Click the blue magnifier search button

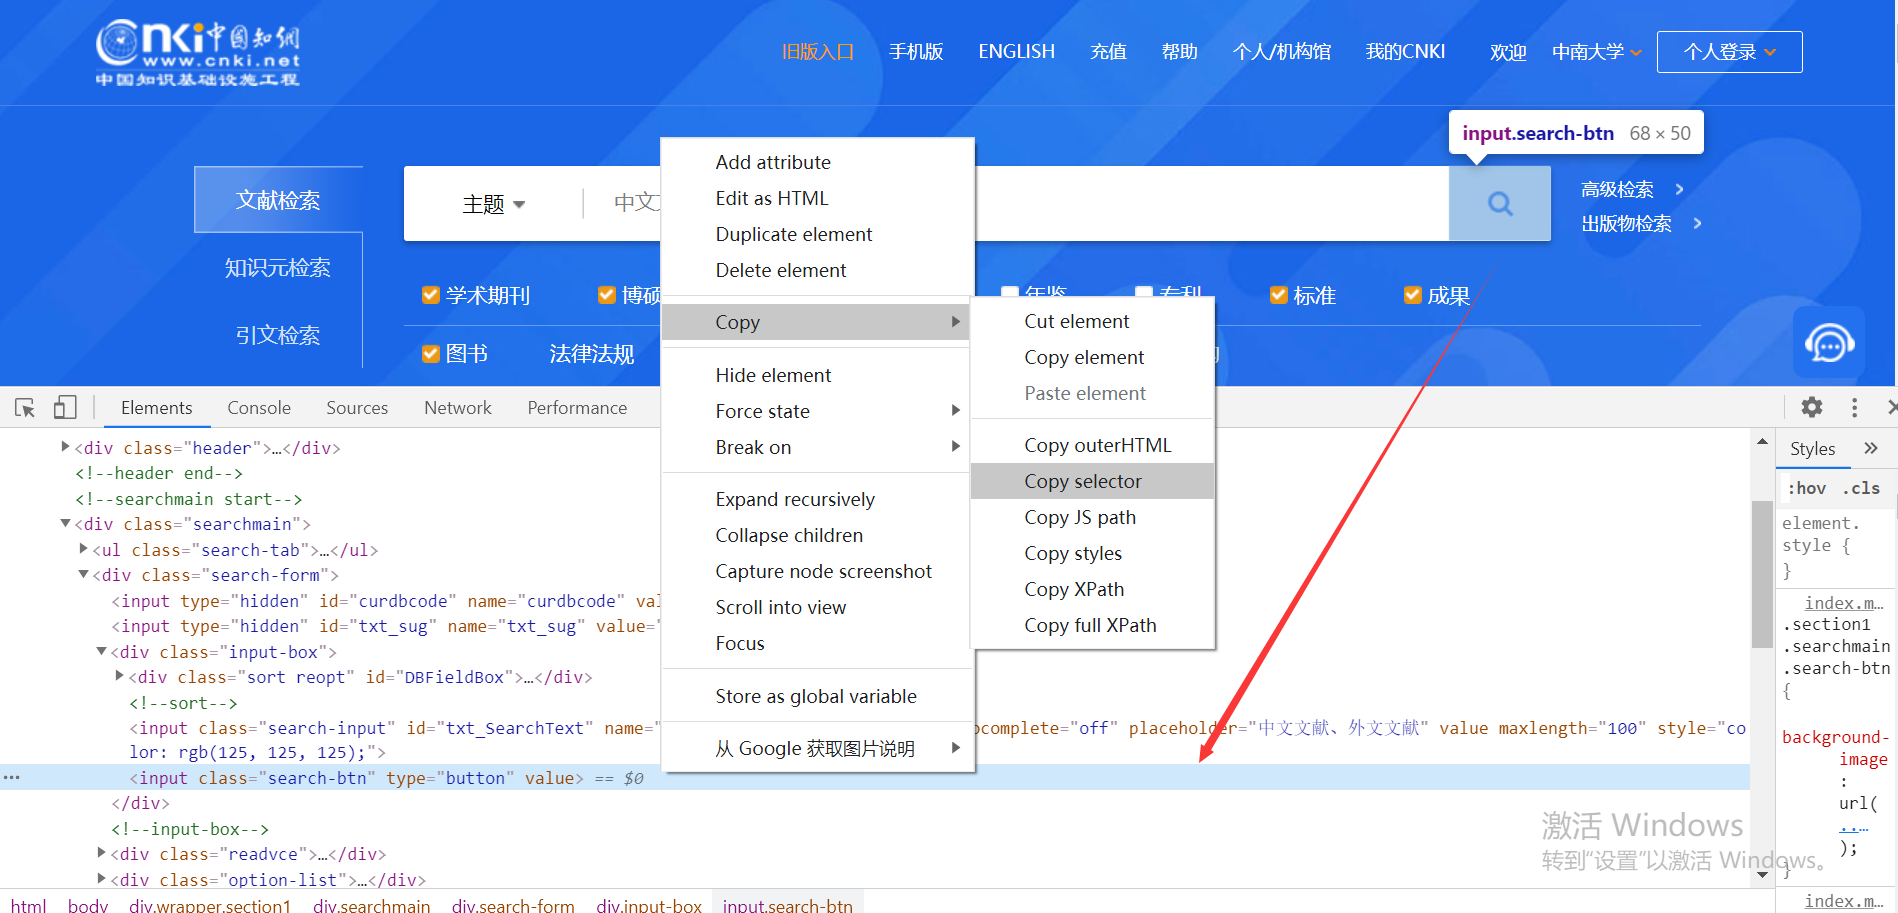pyautogui.click(x=1498, y=203)
